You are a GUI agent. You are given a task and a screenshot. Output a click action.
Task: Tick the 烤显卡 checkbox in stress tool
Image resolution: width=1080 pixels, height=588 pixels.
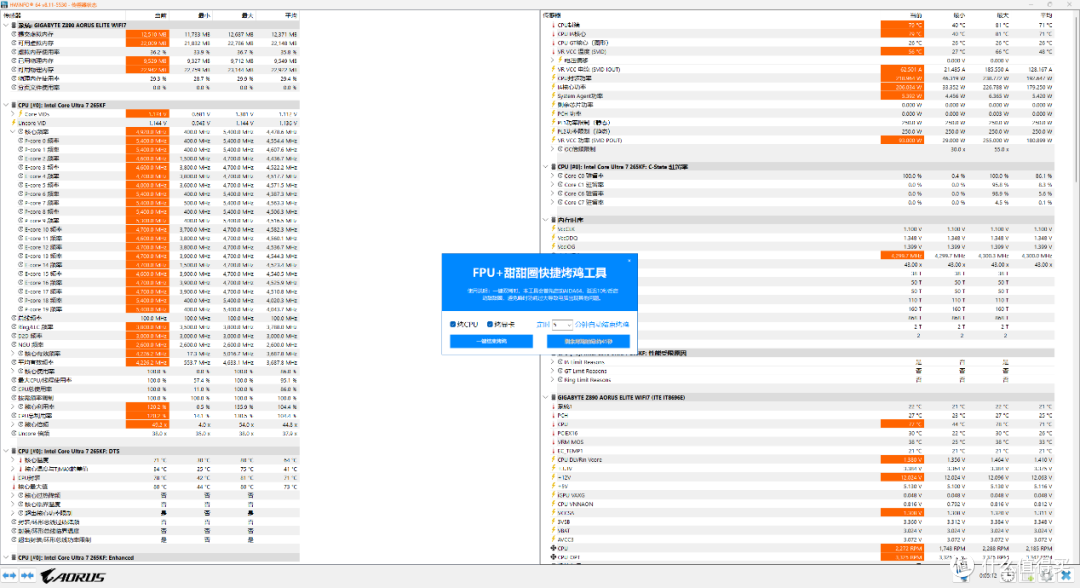(490, 324)
